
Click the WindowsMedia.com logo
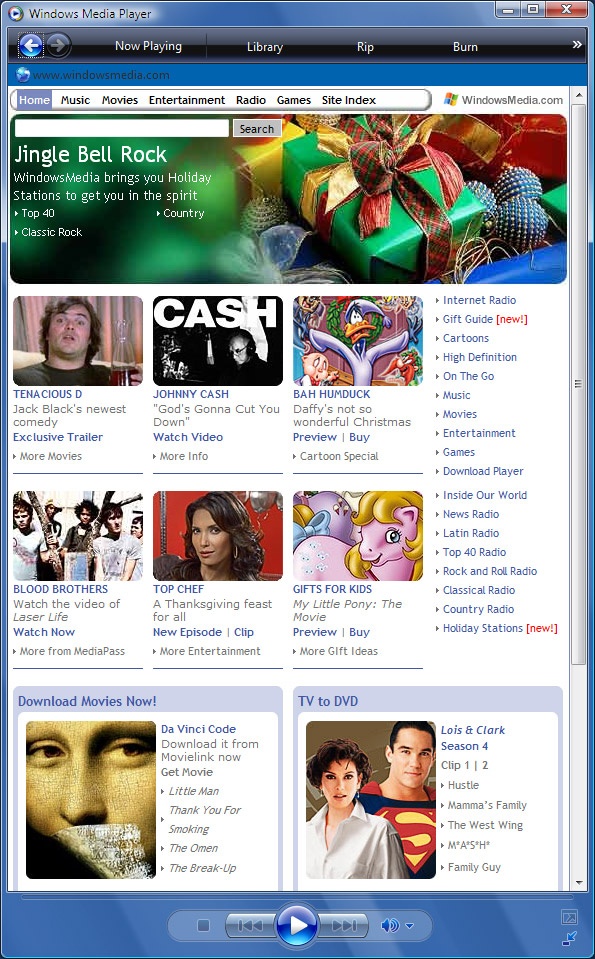pos(503,100)
